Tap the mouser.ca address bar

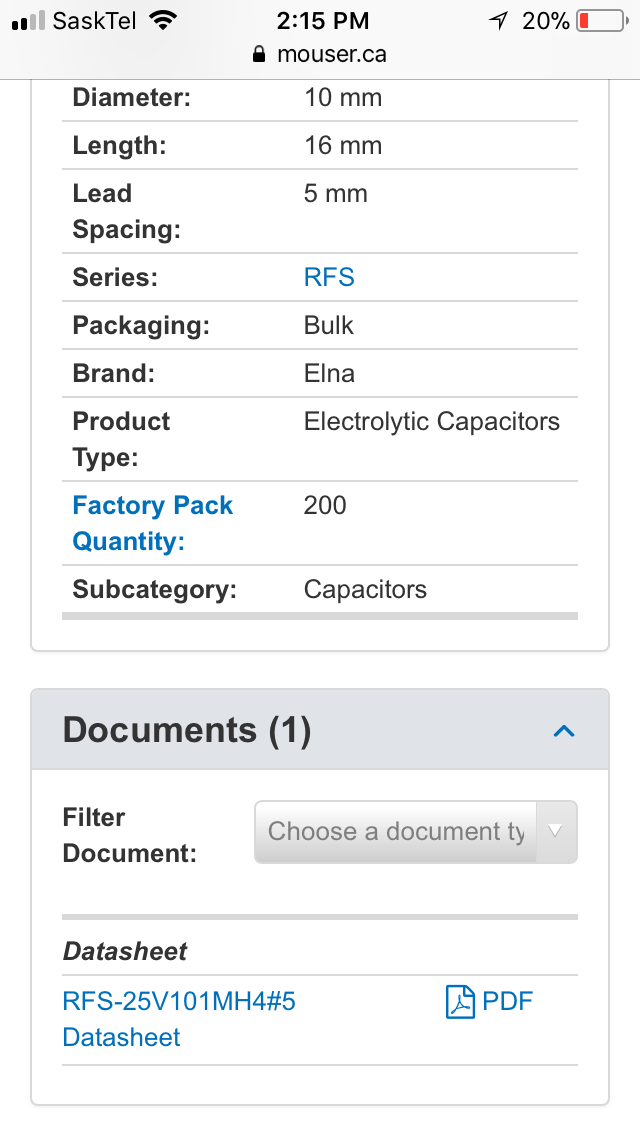320,54
